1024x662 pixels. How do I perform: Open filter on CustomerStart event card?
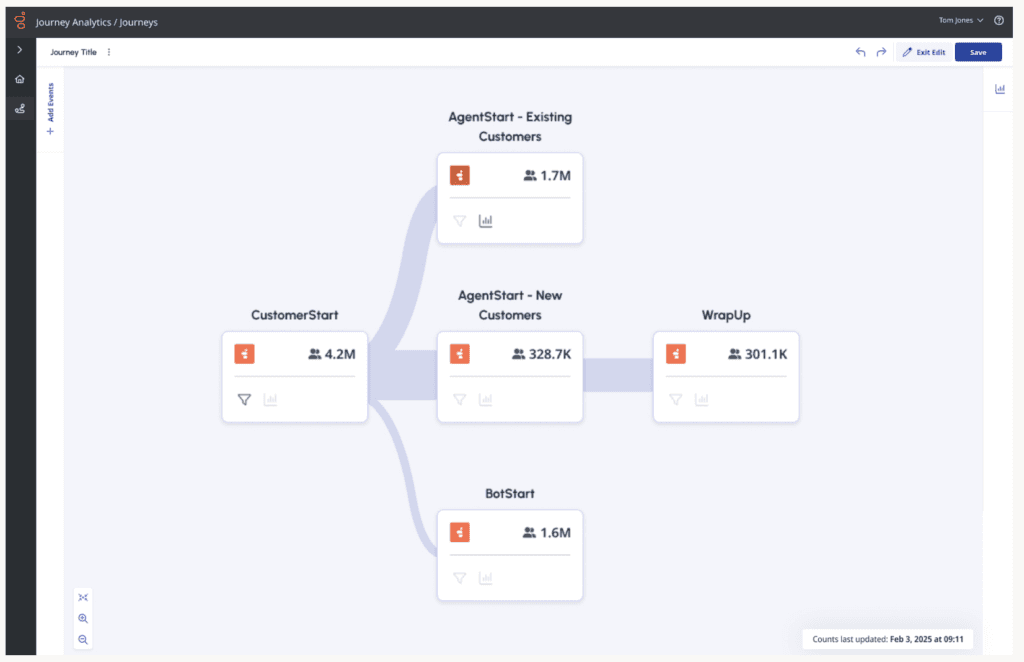[x=244, y=399]
